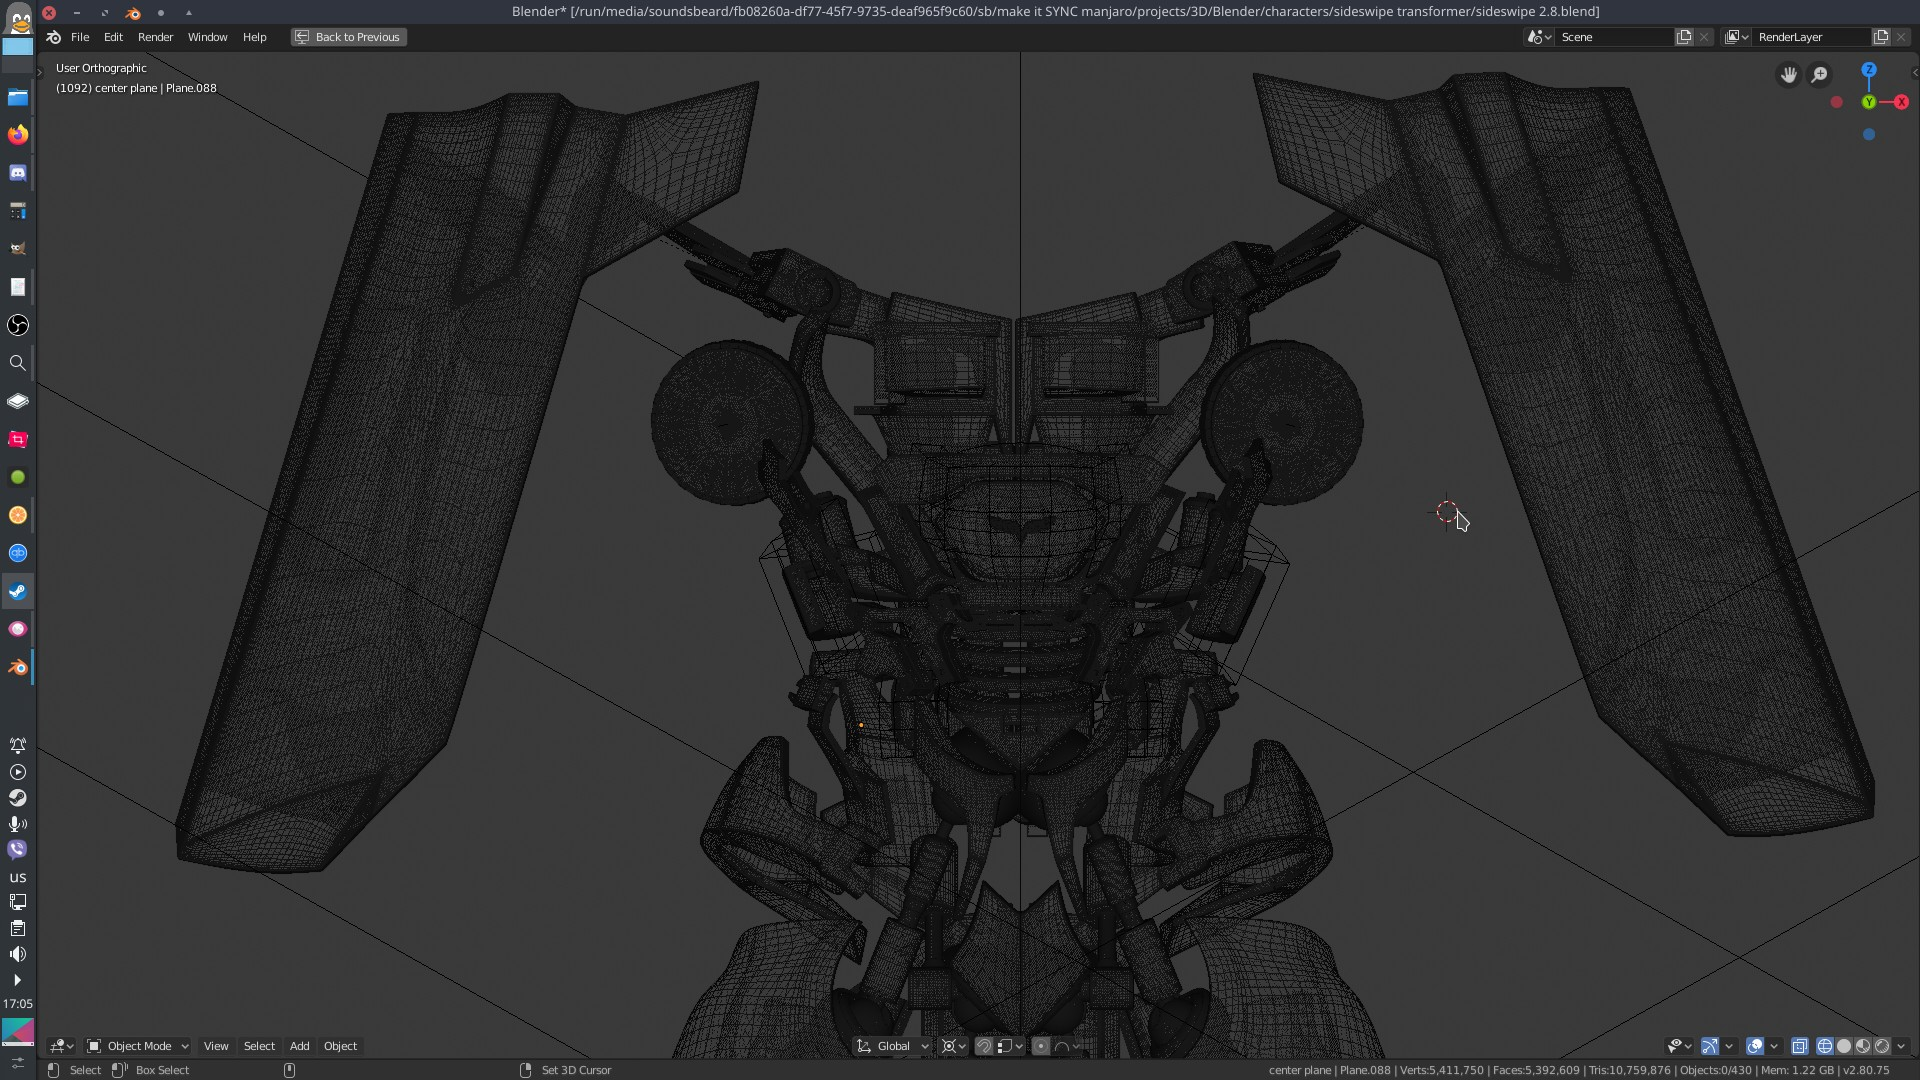Viewport: 1920px width, 1080px height.
Task: Open the Help menu
Action: [254, 37]
